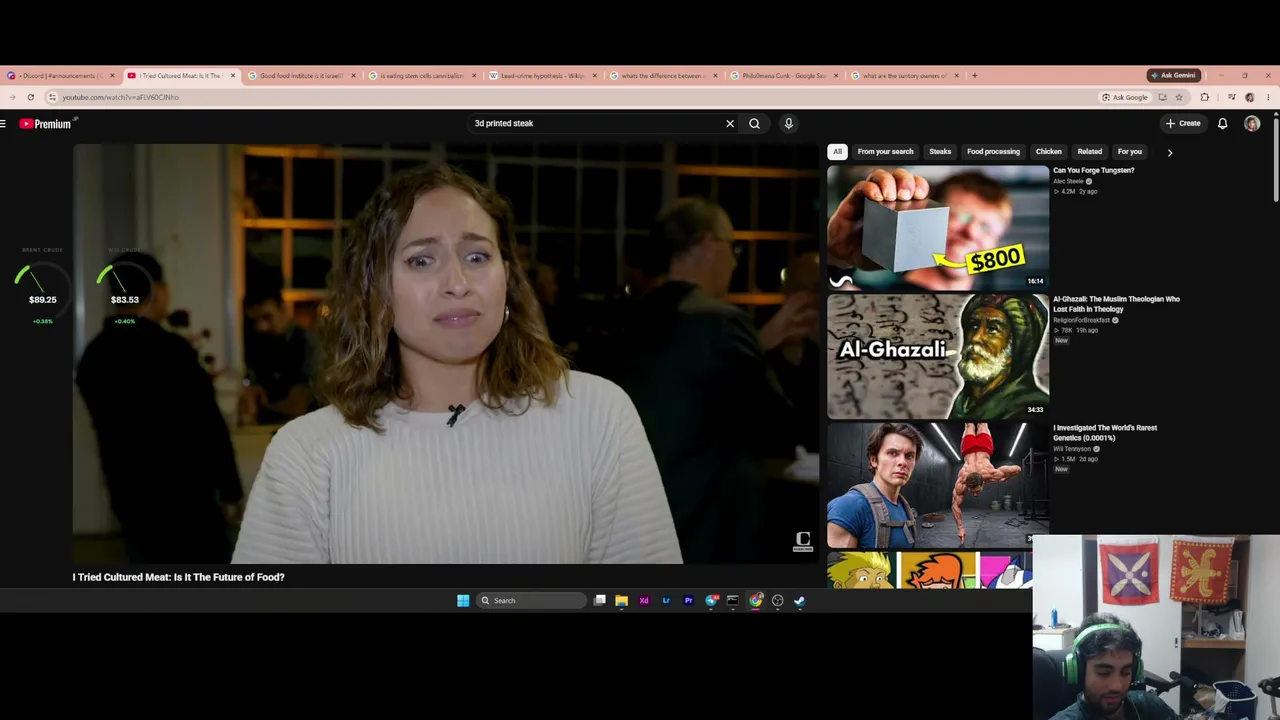Image resolution: width=1280 pixels, height=720 pixels.
Task: Start voice search with the microphone
Action: (789, 124)
